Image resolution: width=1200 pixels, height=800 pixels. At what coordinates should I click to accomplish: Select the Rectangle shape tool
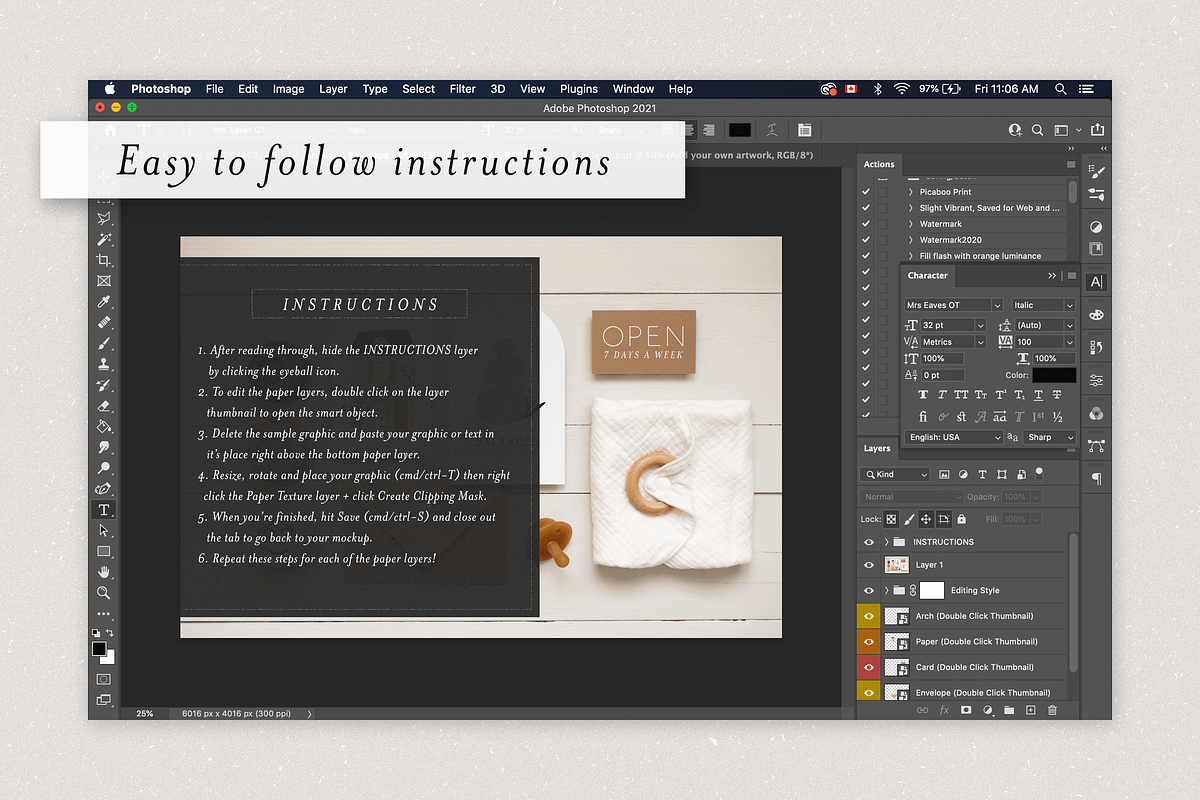[x=104, y=551]
